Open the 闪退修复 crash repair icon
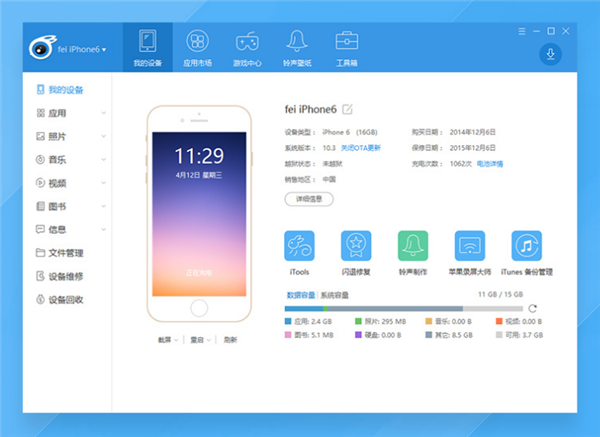 tap(356, 246)
